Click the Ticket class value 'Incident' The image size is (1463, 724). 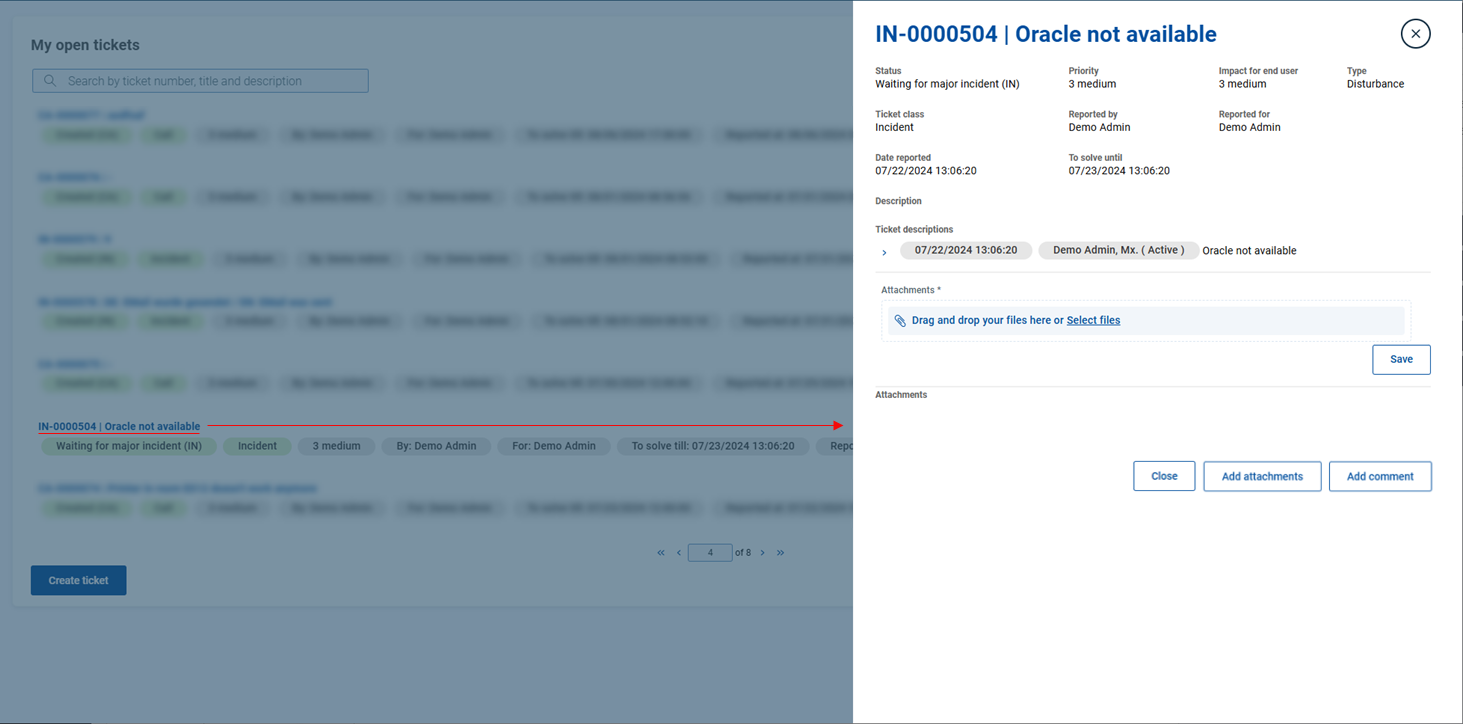894,127
